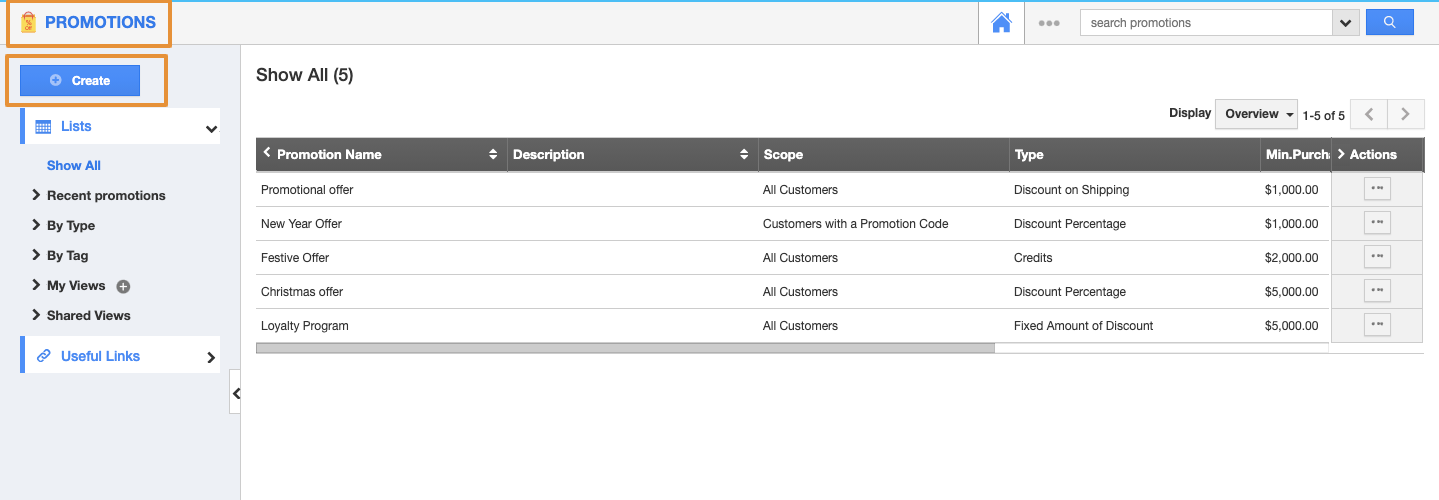Add a new view with plus icon
Screen dimensions: 1439x500
click(x=124, y=286)
